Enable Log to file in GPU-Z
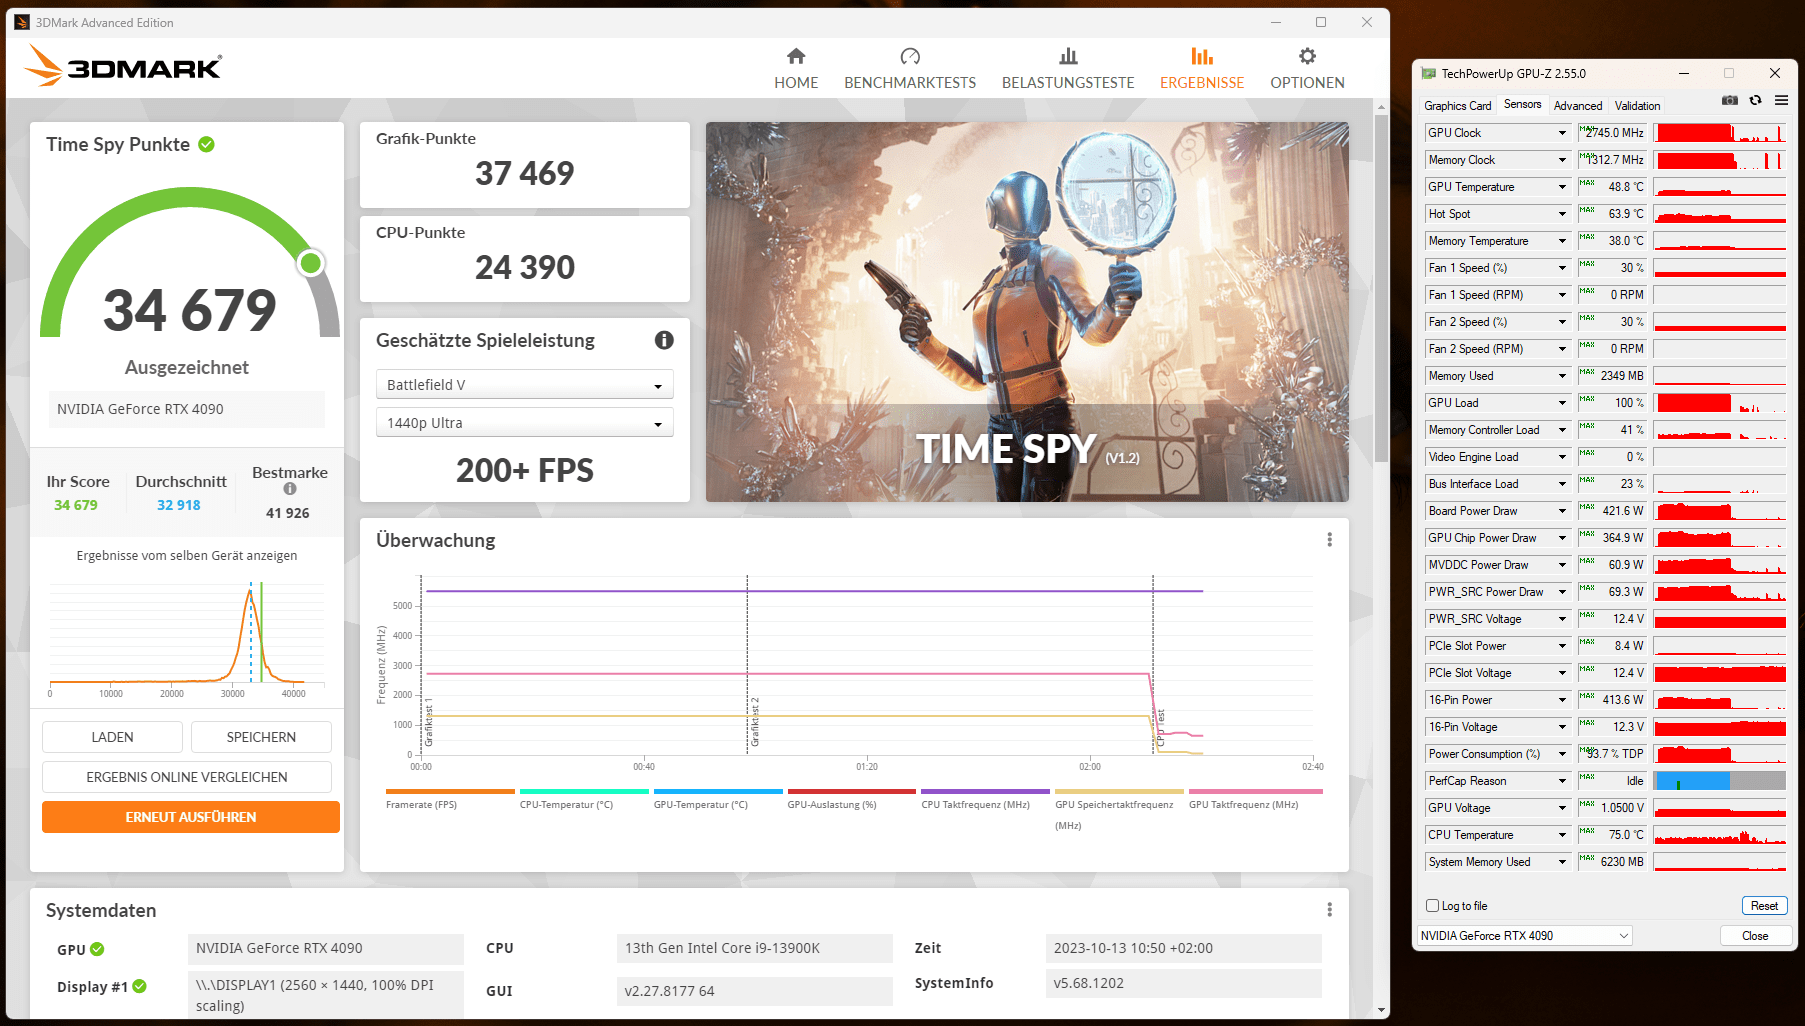1805x1026 pixels. pos(1432,906)
